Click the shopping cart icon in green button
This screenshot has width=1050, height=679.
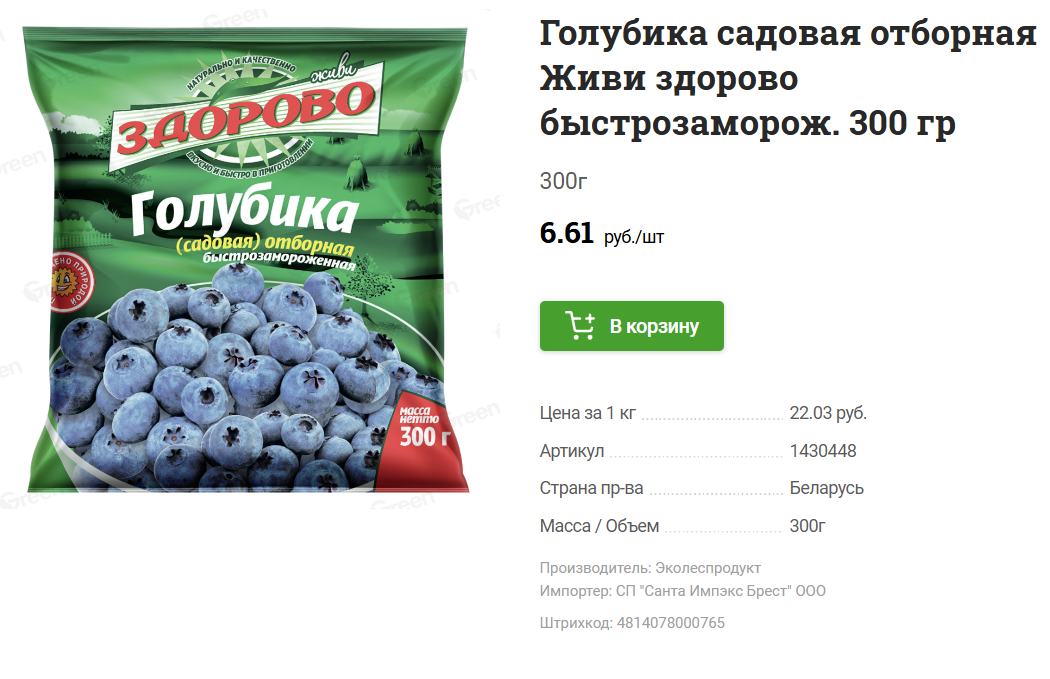click(580, 325)
